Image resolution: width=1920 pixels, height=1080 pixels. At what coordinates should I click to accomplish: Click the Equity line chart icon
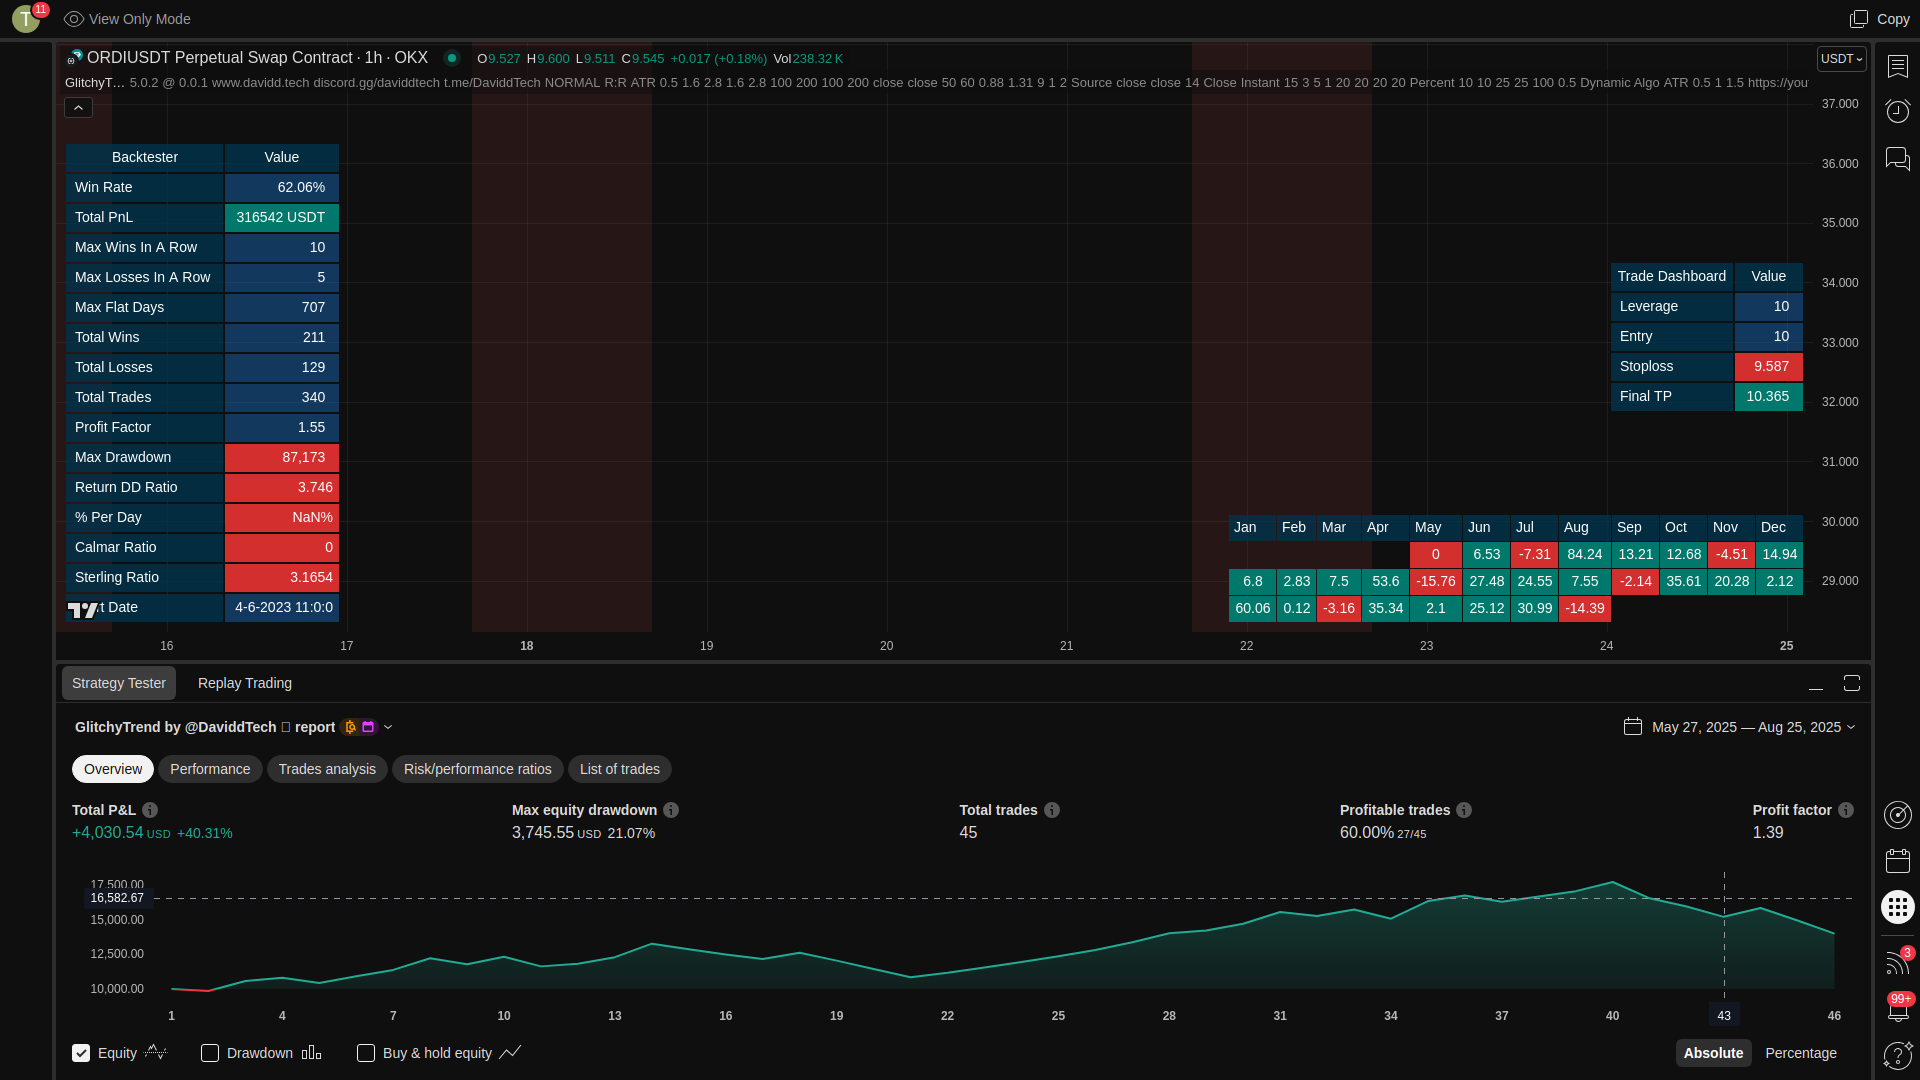click(156, 1052)
